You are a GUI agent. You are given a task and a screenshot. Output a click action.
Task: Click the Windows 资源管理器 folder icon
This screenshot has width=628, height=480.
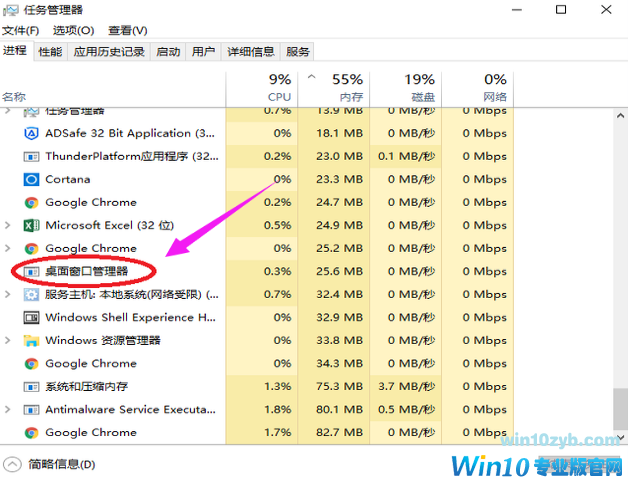click(31, 341)
